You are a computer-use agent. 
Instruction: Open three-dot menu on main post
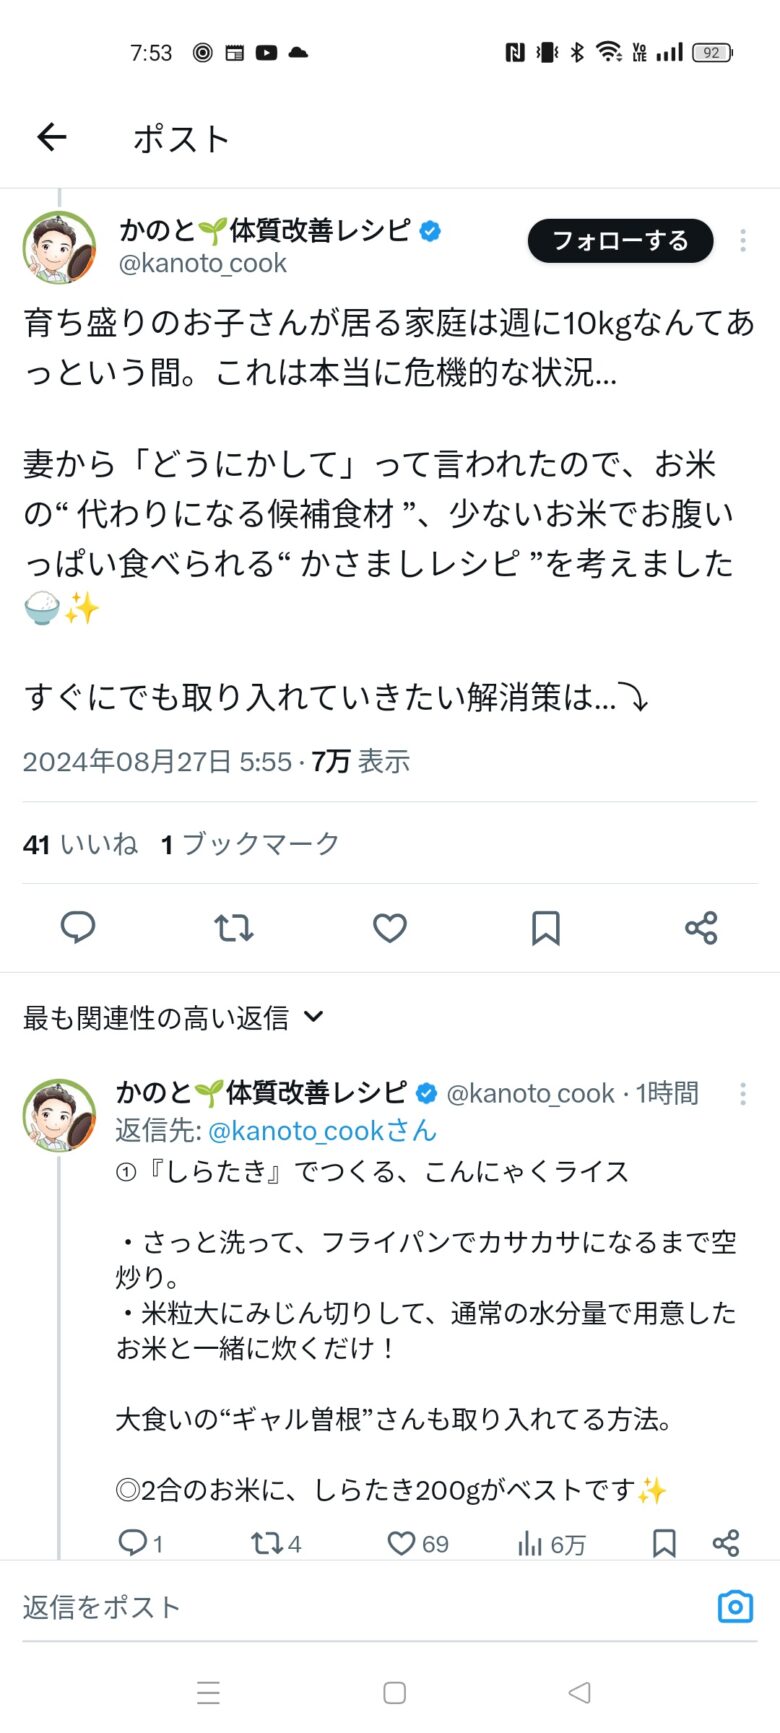point(742,240)
